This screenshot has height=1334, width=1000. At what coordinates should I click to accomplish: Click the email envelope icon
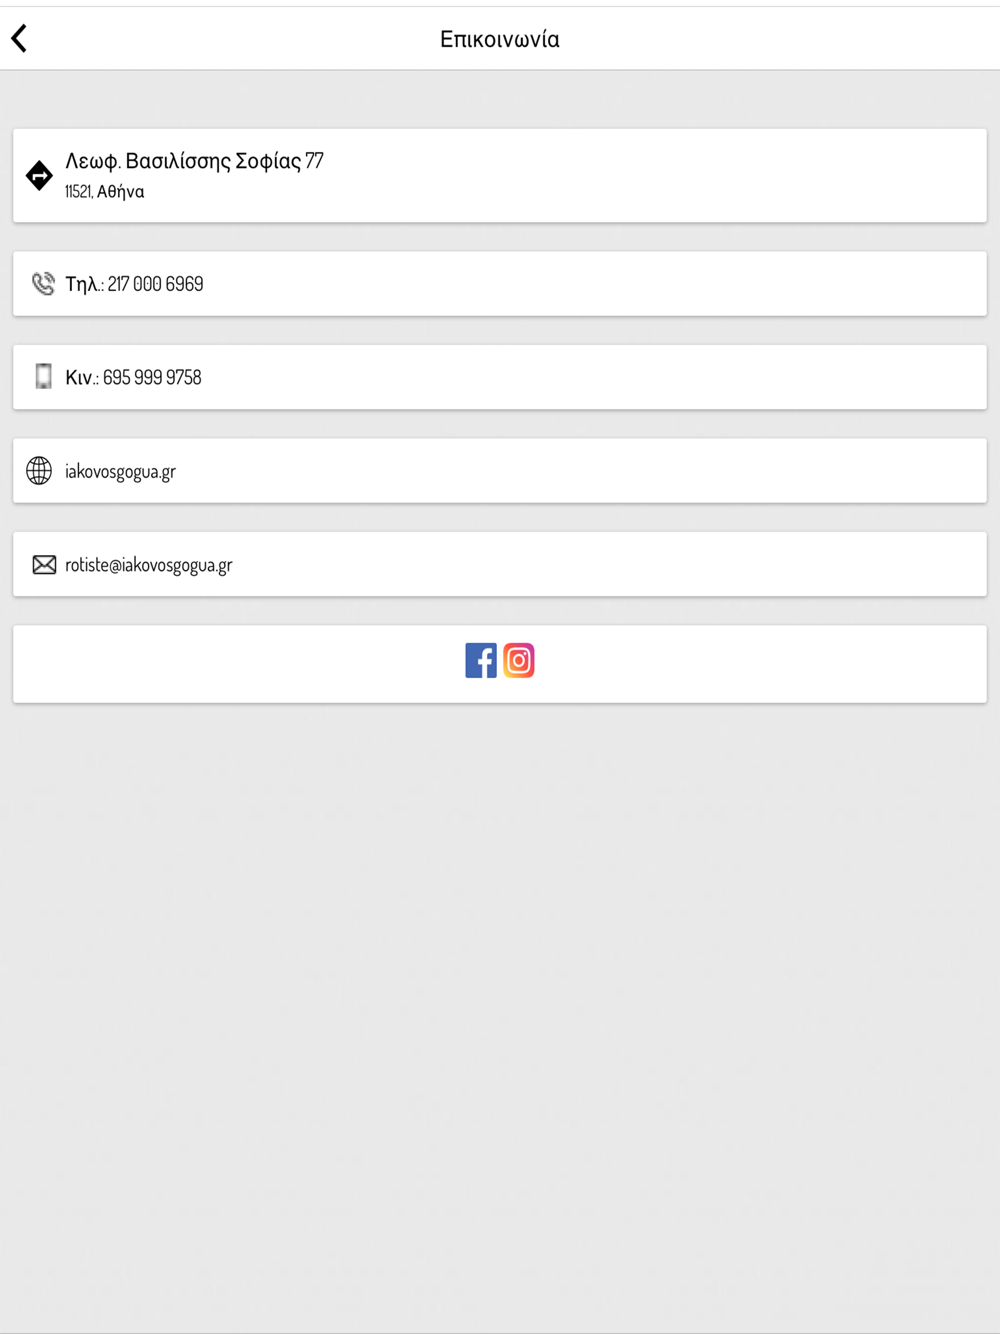click(x=44, y=565)
